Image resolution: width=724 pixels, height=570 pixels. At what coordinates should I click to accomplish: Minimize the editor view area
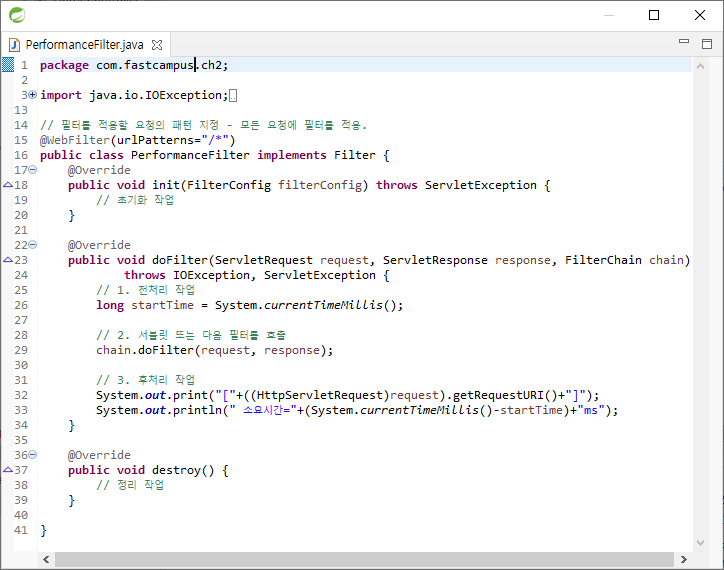684,42
